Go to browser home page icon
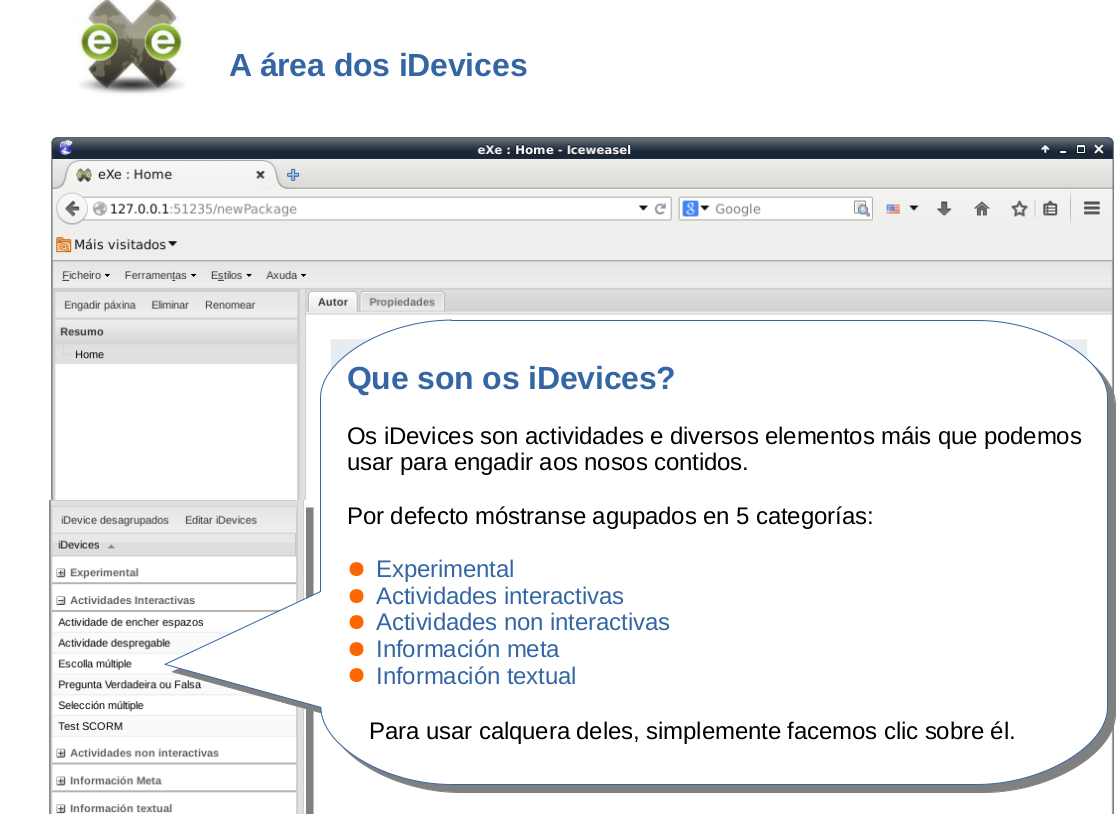 [x=981, y=209]
